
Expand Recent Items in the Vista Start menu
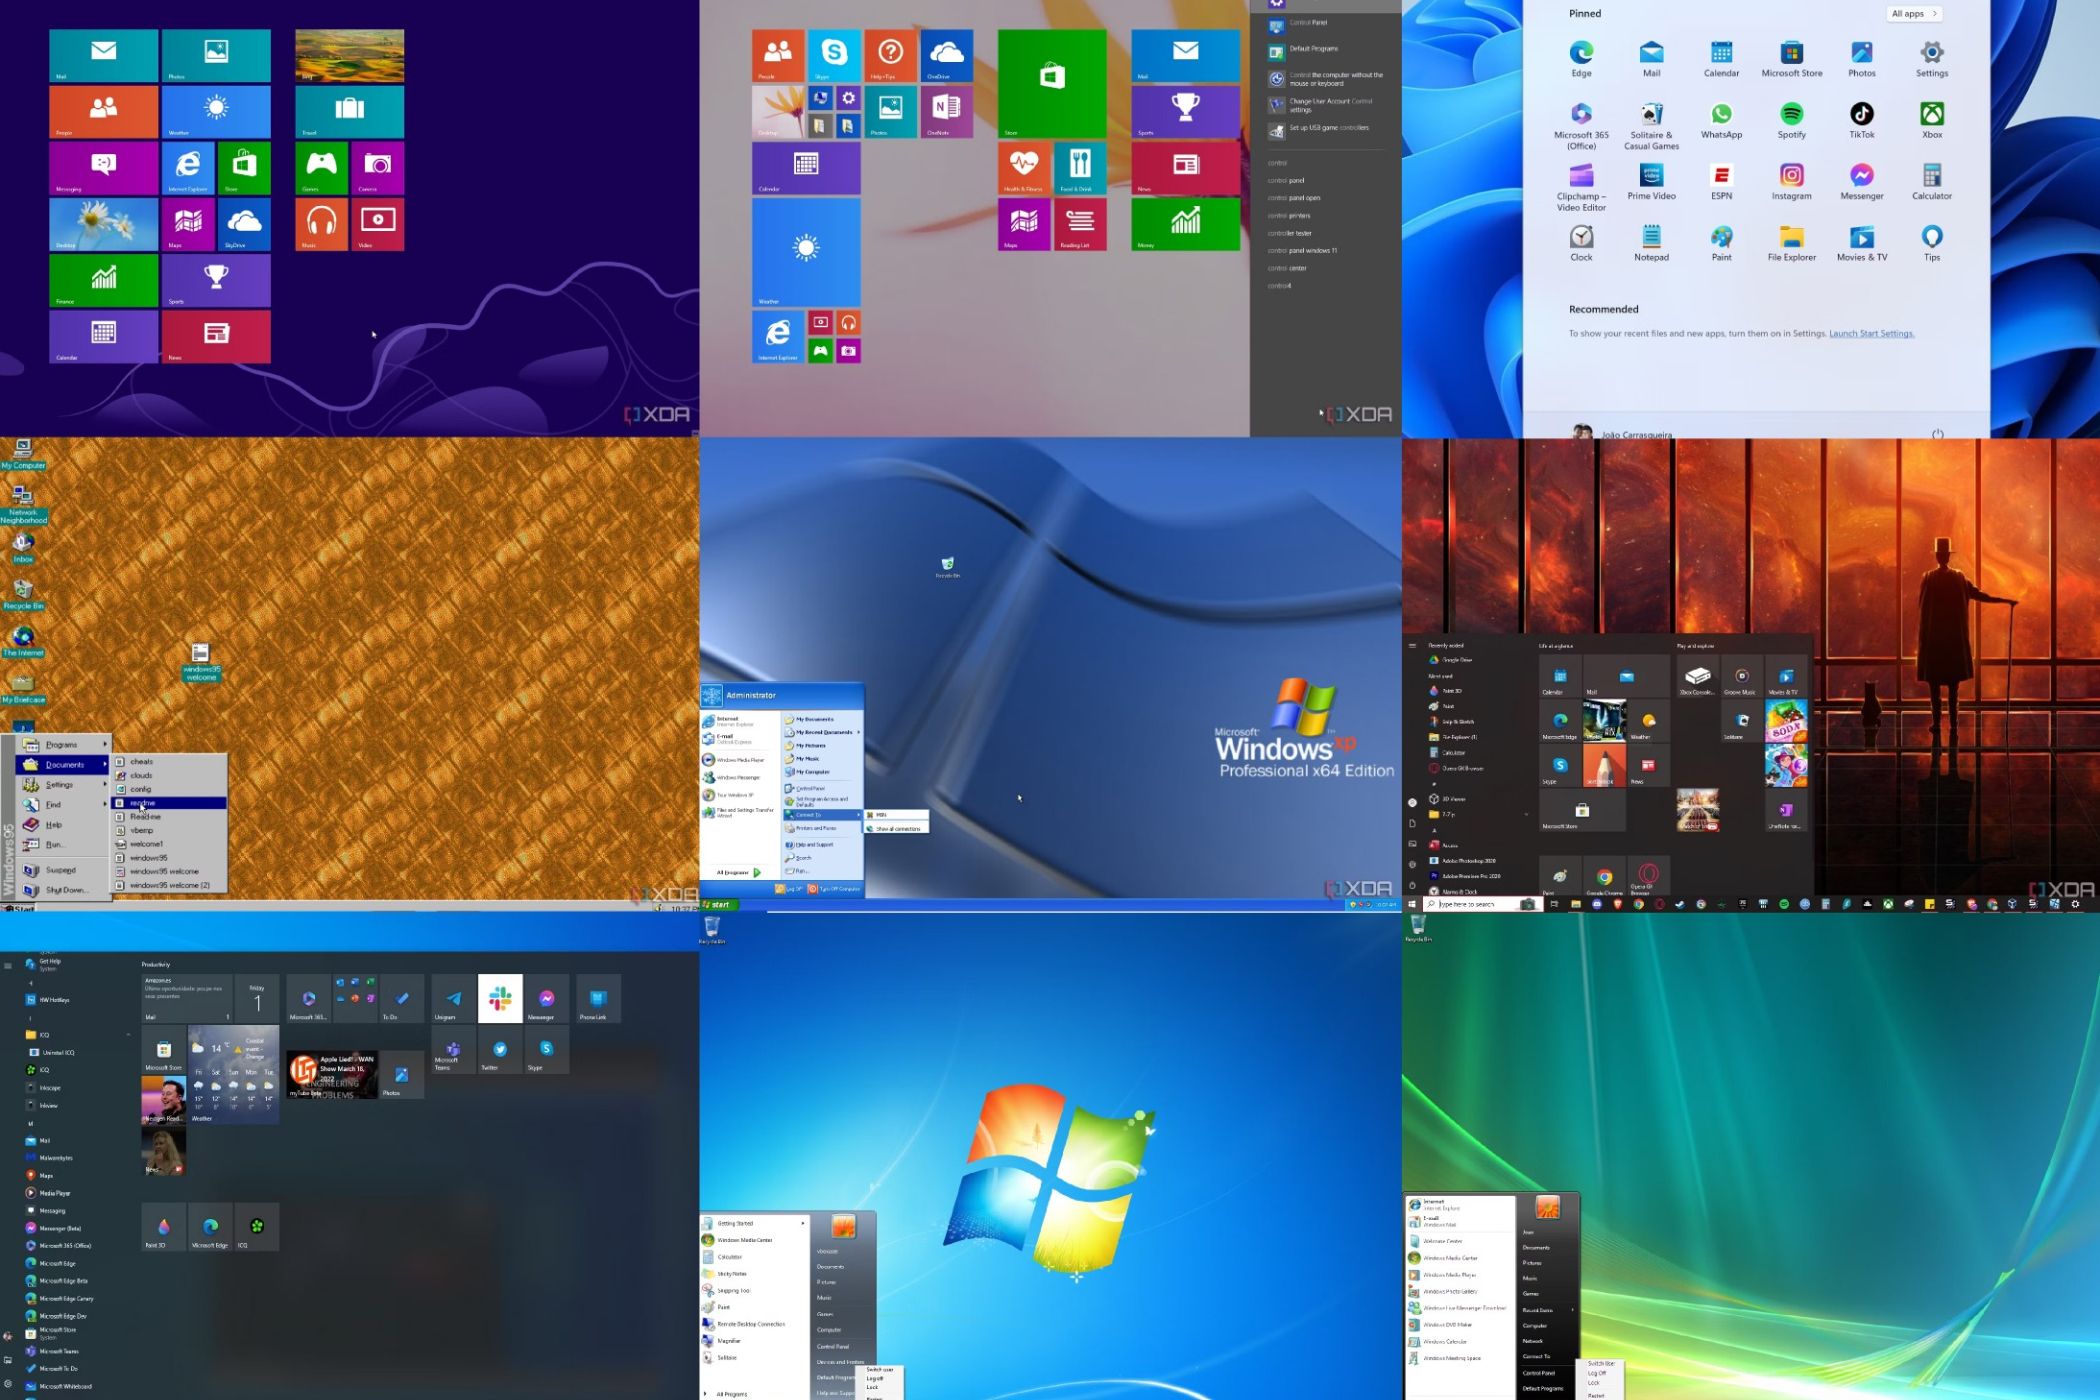1538,1310
